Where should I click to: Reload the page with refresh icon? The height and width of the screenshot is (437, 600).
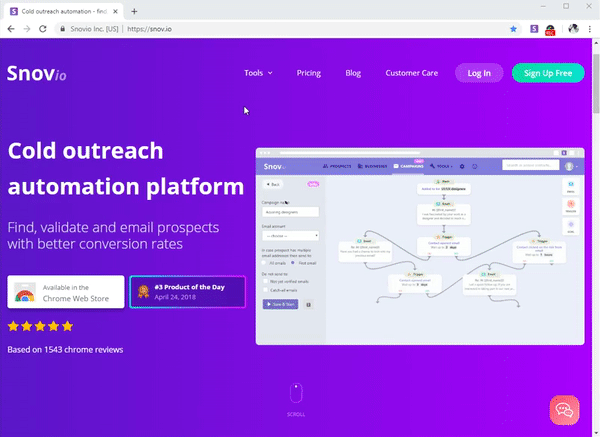tap(43, 29)
